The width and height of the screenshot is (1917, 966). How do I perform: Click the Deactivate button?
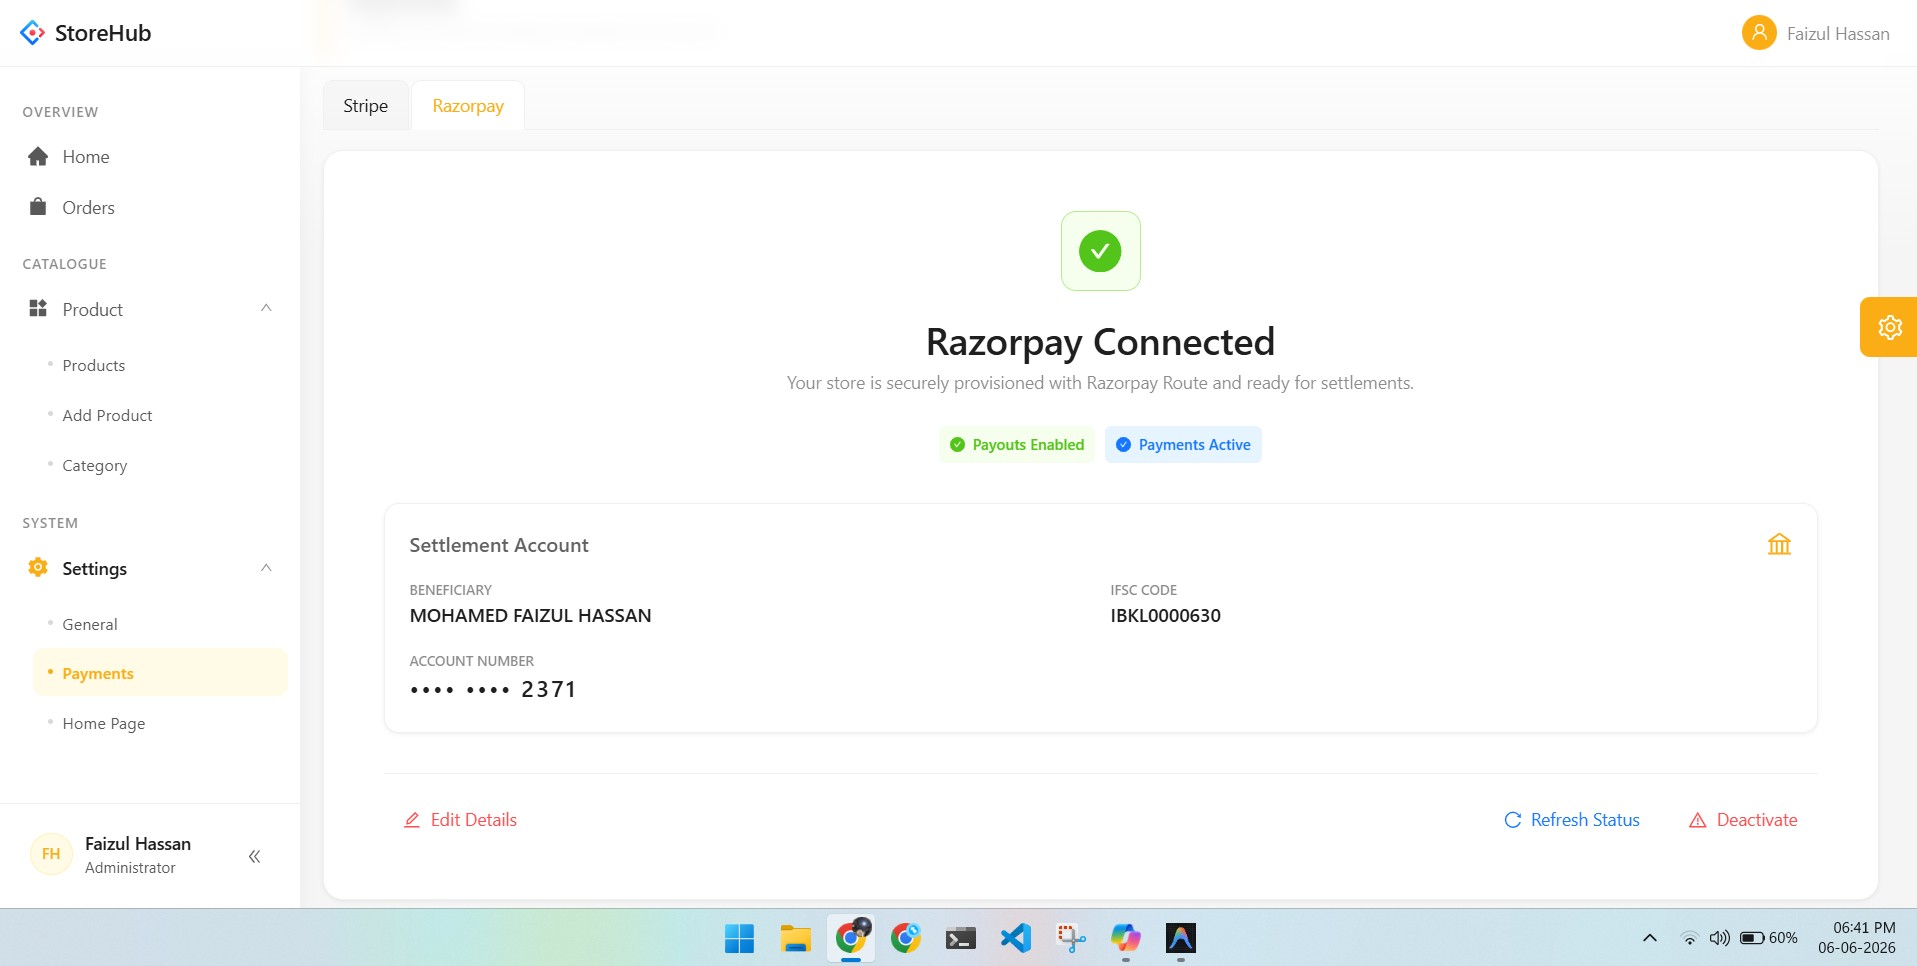point(1743,820)
